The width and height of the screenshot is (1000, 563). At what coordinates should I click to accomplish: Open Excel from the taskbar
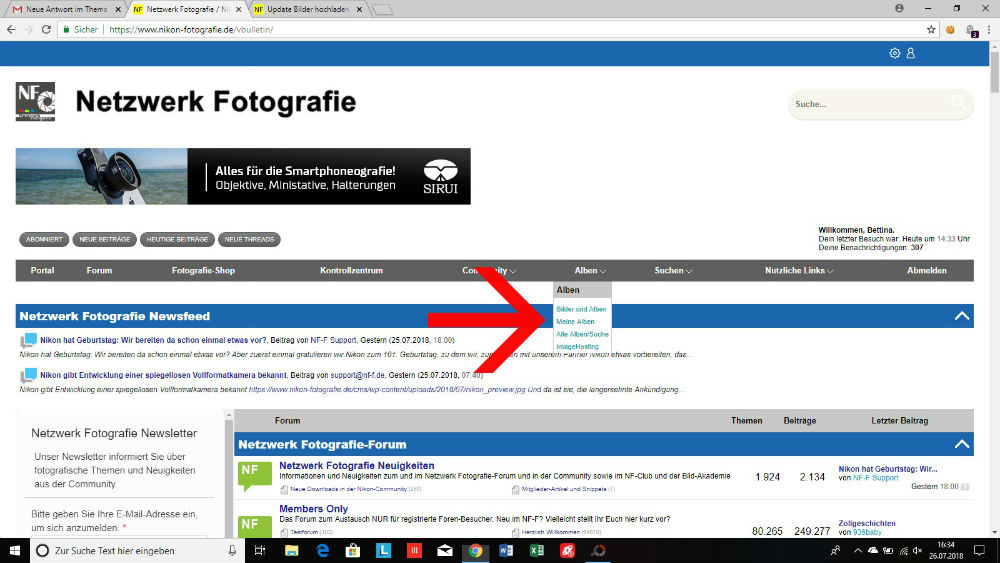click(536, 550)
